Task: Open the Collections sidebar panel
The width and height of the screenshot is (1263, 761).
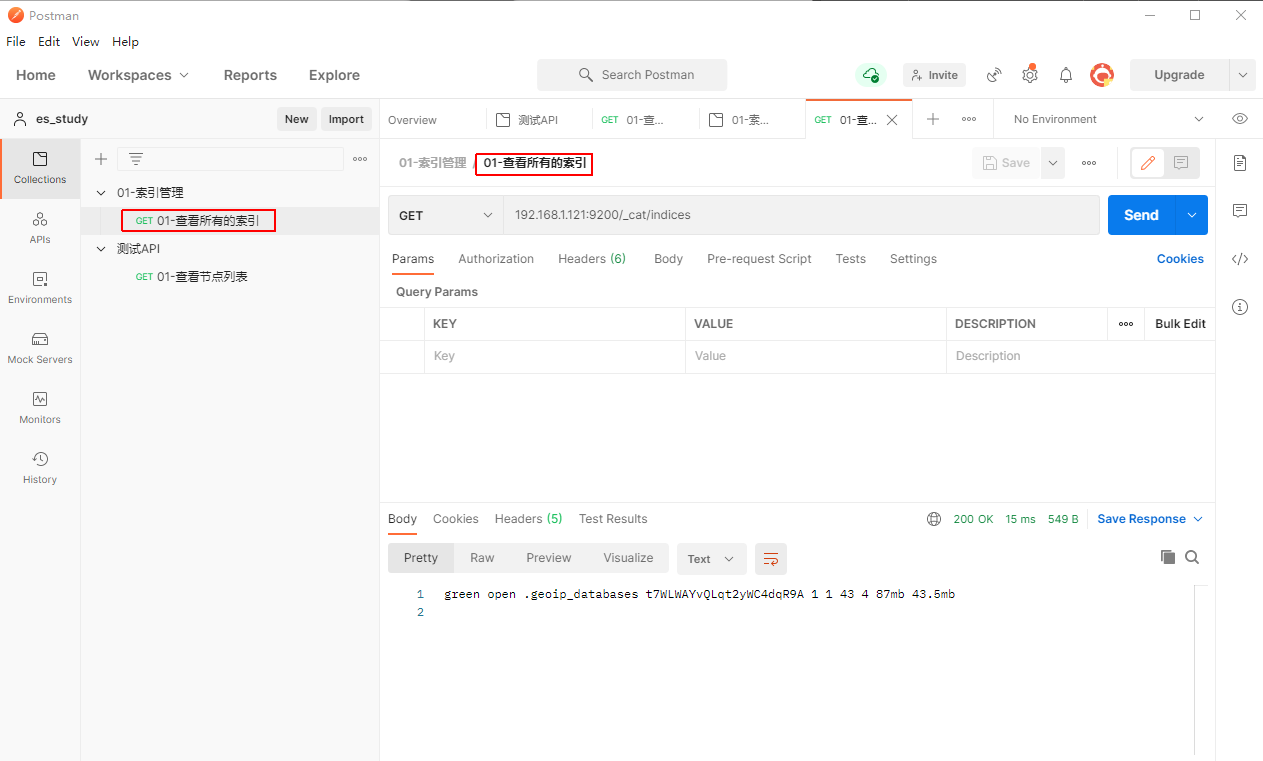Action: [x=40, y=167]
